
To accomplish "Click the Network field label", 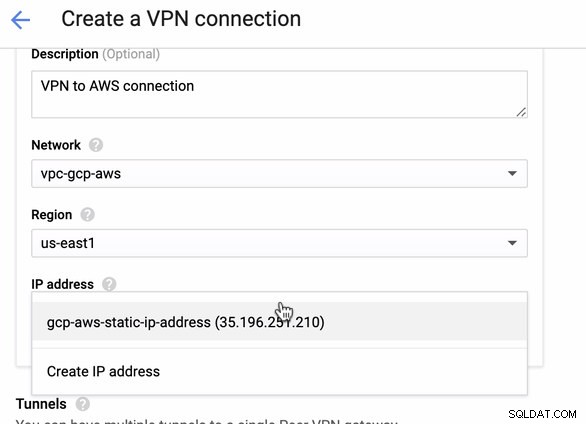I will pyautogui.click(x=56, y=145).
